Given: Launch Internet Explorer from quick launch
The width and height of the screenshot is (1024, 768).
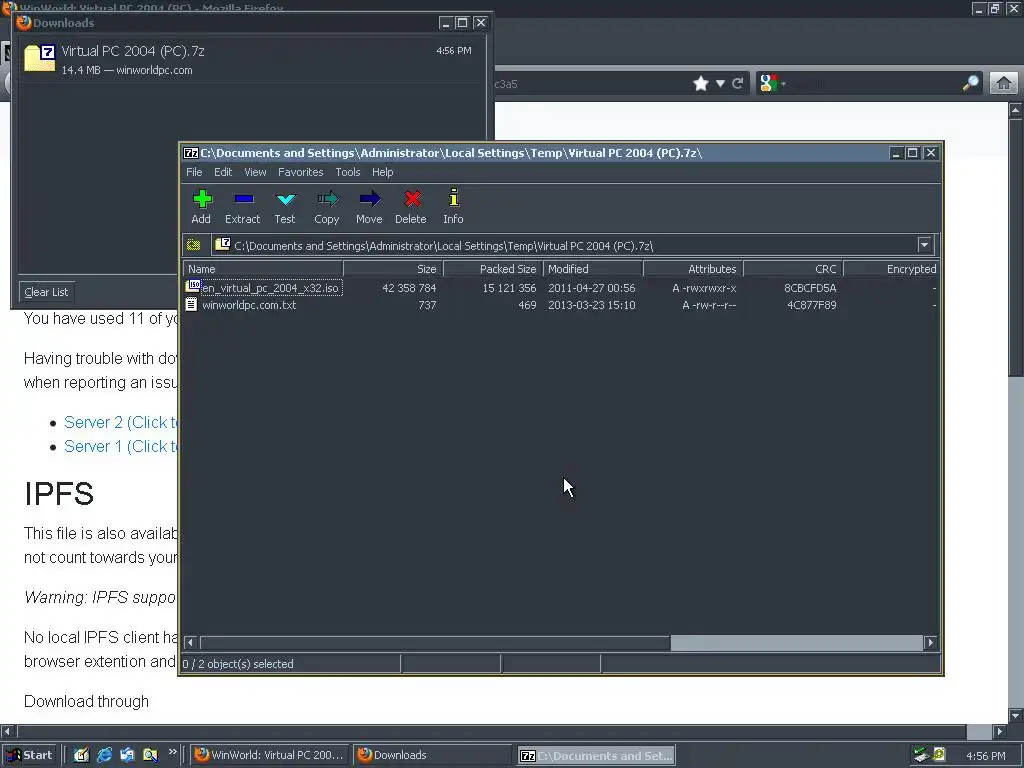Looking at the screenshot, I should [x=104, y=755].
